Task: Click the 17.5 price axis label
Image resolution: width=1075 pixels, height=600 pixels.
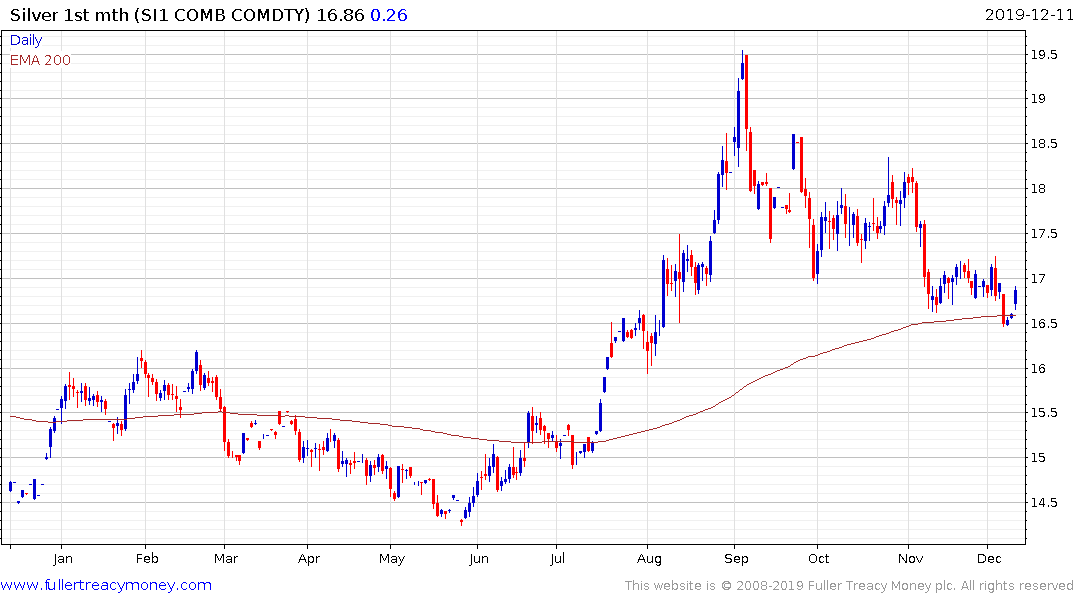Action: pos(1044,234)
